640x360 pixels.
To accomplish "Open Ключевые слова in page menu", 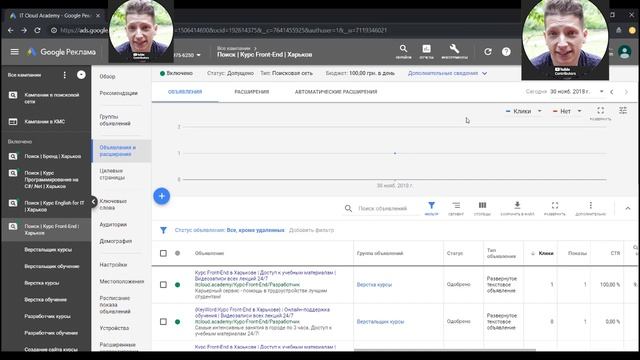I will click(x=113, y=204).
